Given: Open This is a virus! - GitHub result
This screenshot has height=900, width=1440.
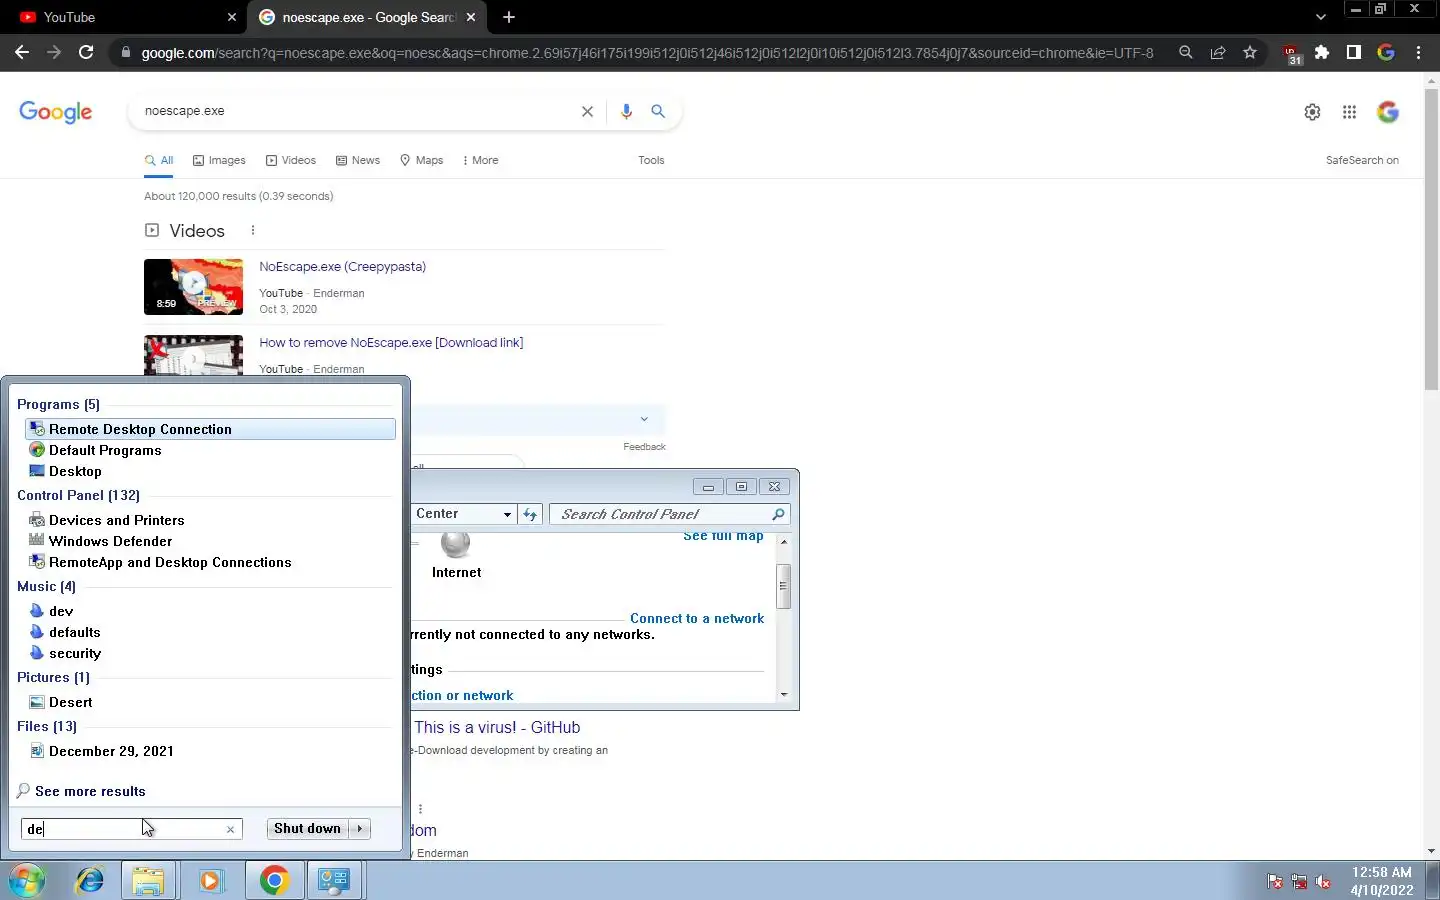Looking at the screenshot, I should [x=497, y=728].
